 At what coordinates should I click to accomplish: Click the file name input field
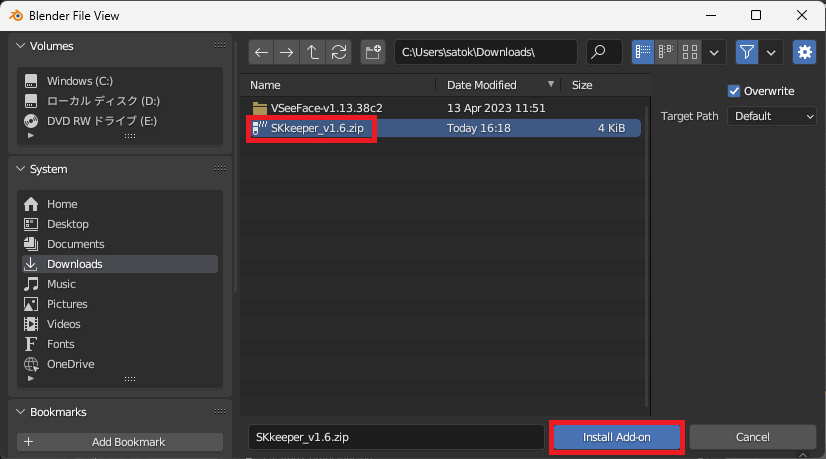[x=395, y=437]
